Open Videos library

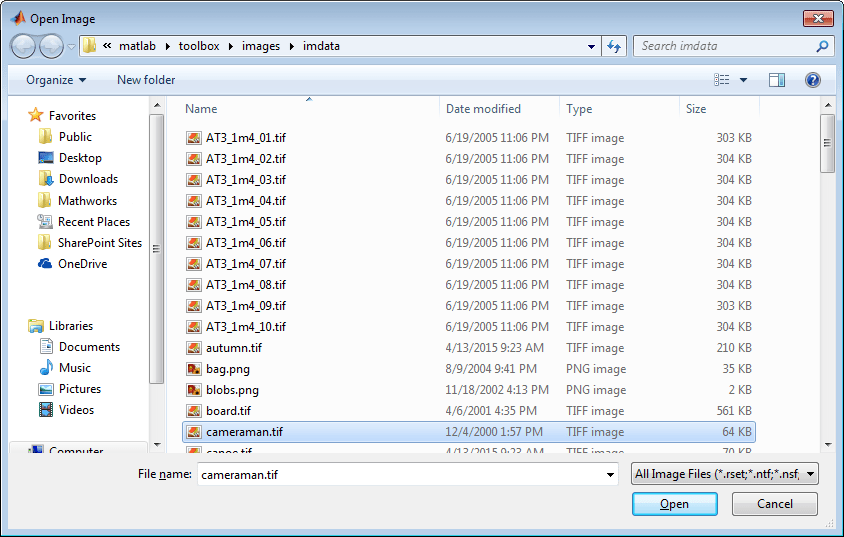[x=67, y=409]
